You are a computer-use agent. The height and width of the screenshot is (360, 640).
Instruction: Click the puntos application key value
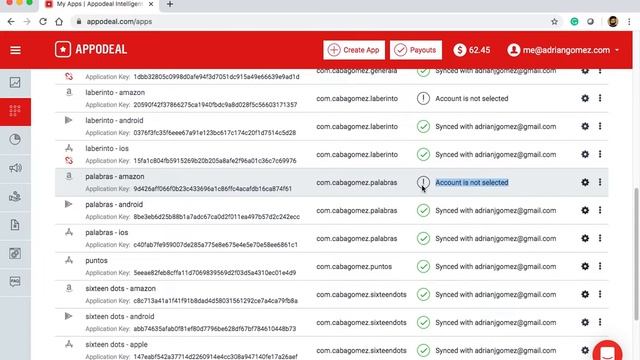click(215, 273)
